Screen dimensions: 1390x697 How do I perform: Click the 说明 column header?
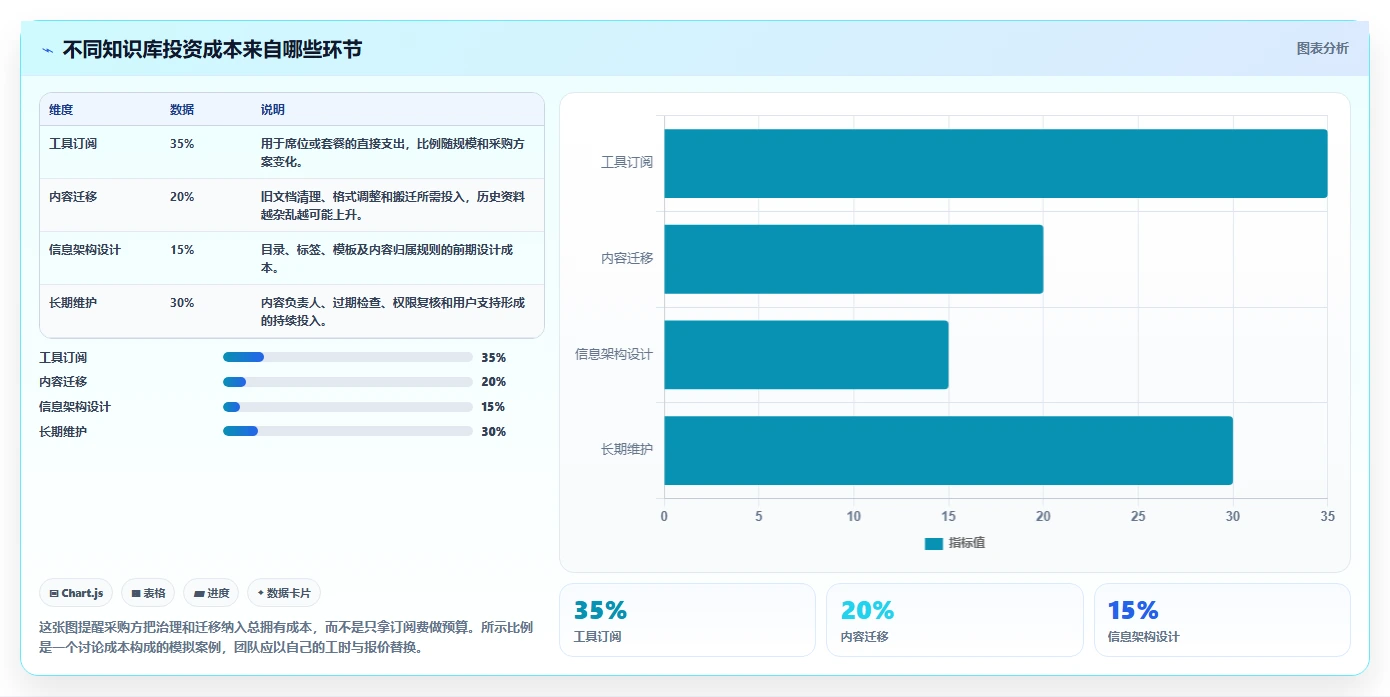[x=273, y=110]
